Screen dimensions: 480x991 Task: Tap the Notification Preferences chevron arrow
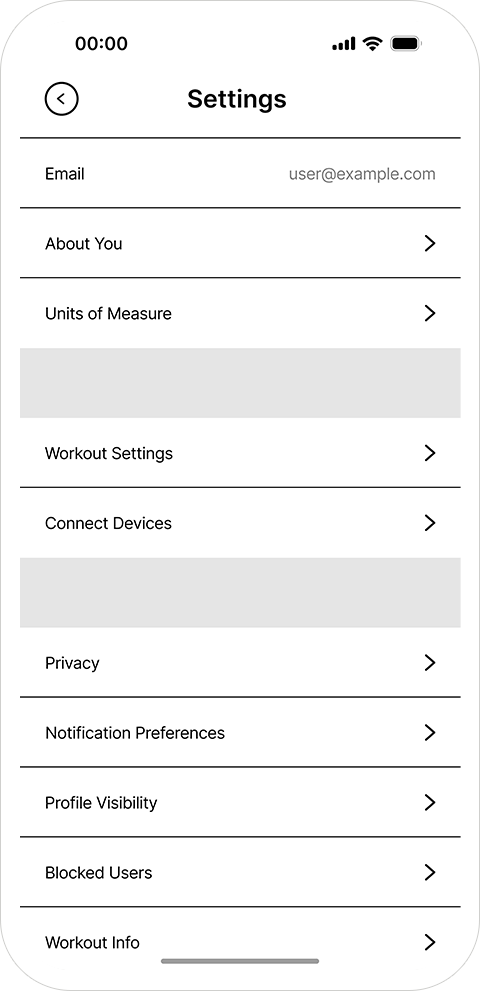pyautogui.click(x=430, y=733)
